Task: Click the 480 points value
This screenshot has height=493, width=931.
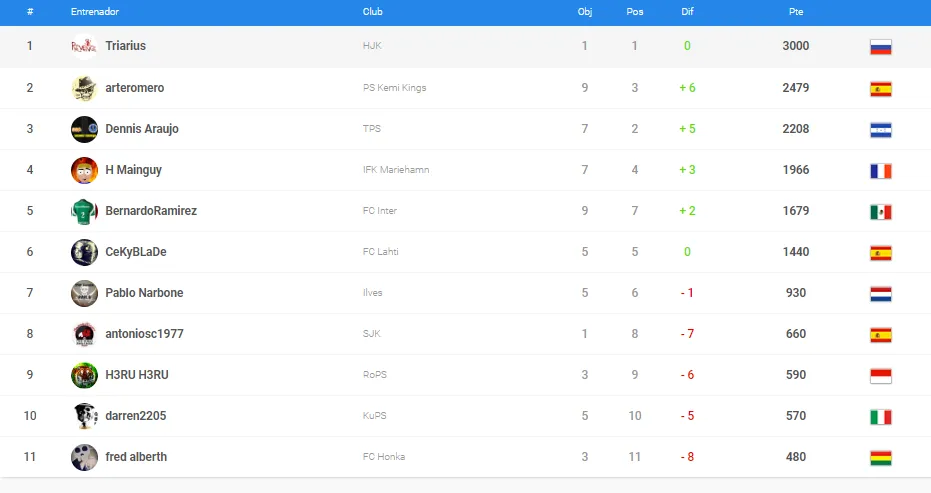Action: coord(796,457)
